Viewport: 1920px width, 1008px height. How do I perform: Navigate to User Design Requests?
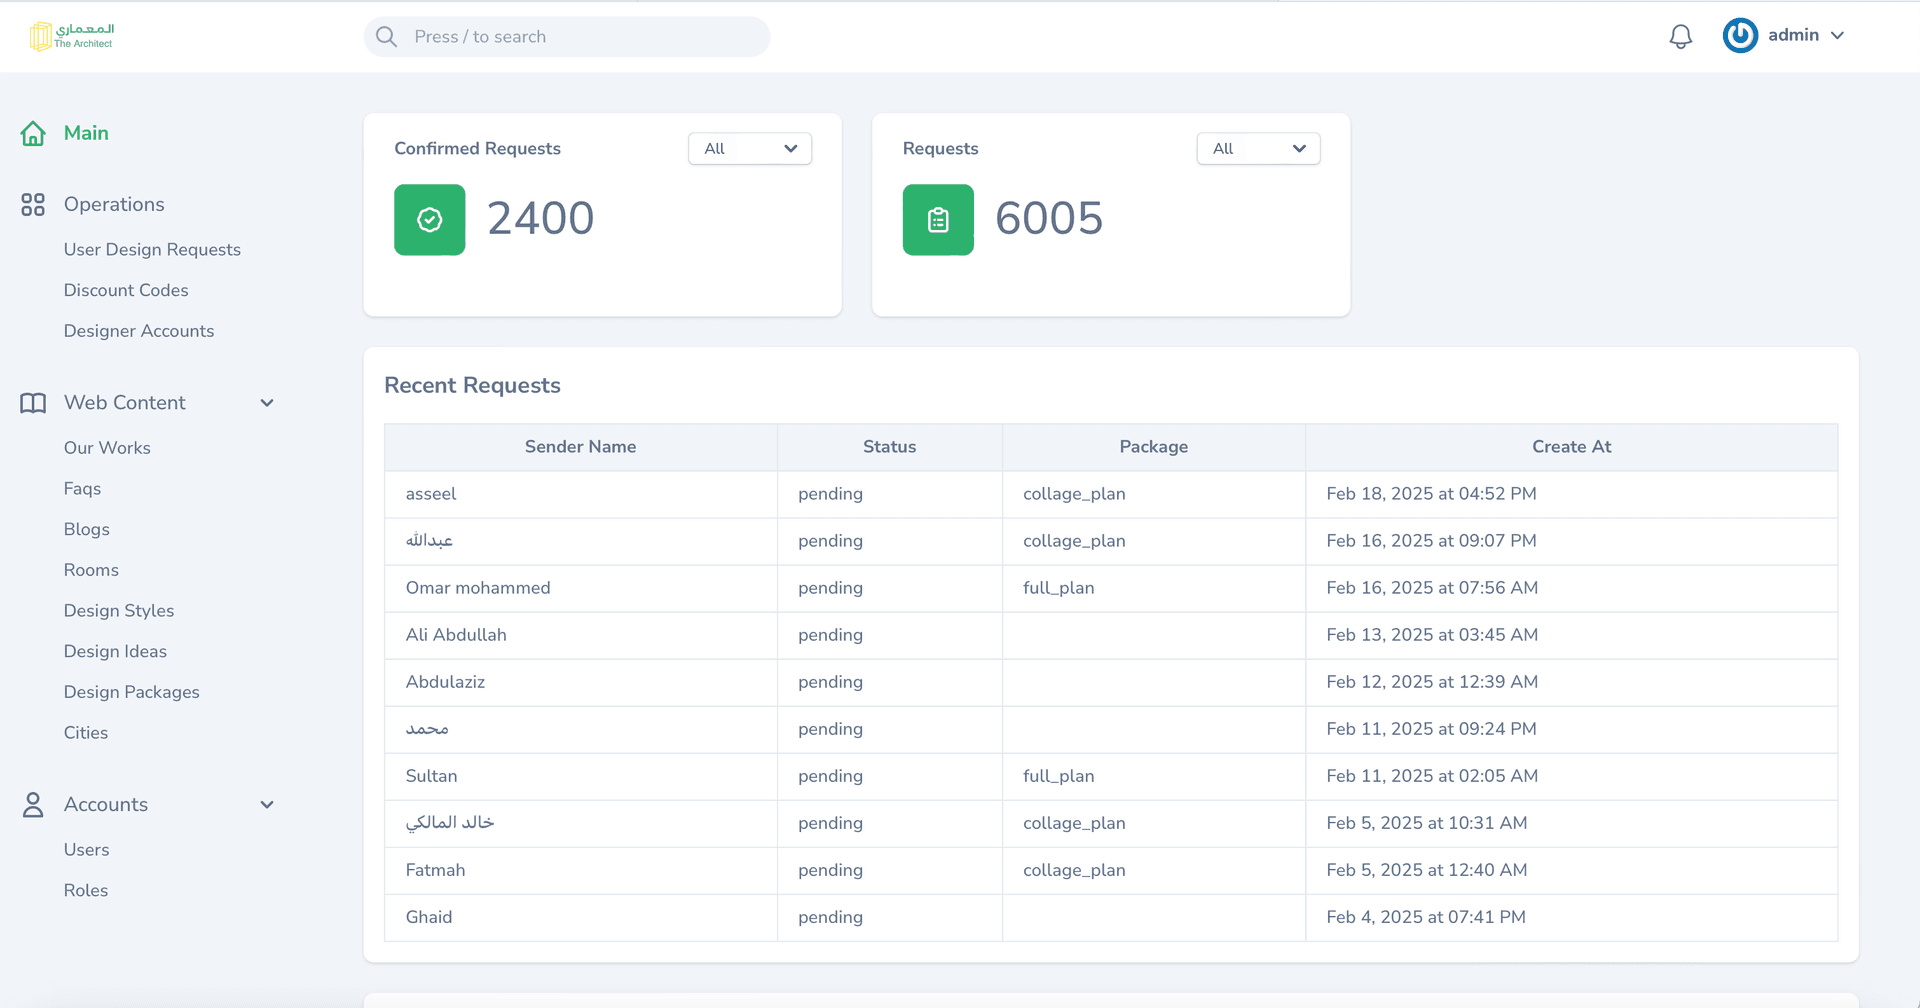coord(152,249)
